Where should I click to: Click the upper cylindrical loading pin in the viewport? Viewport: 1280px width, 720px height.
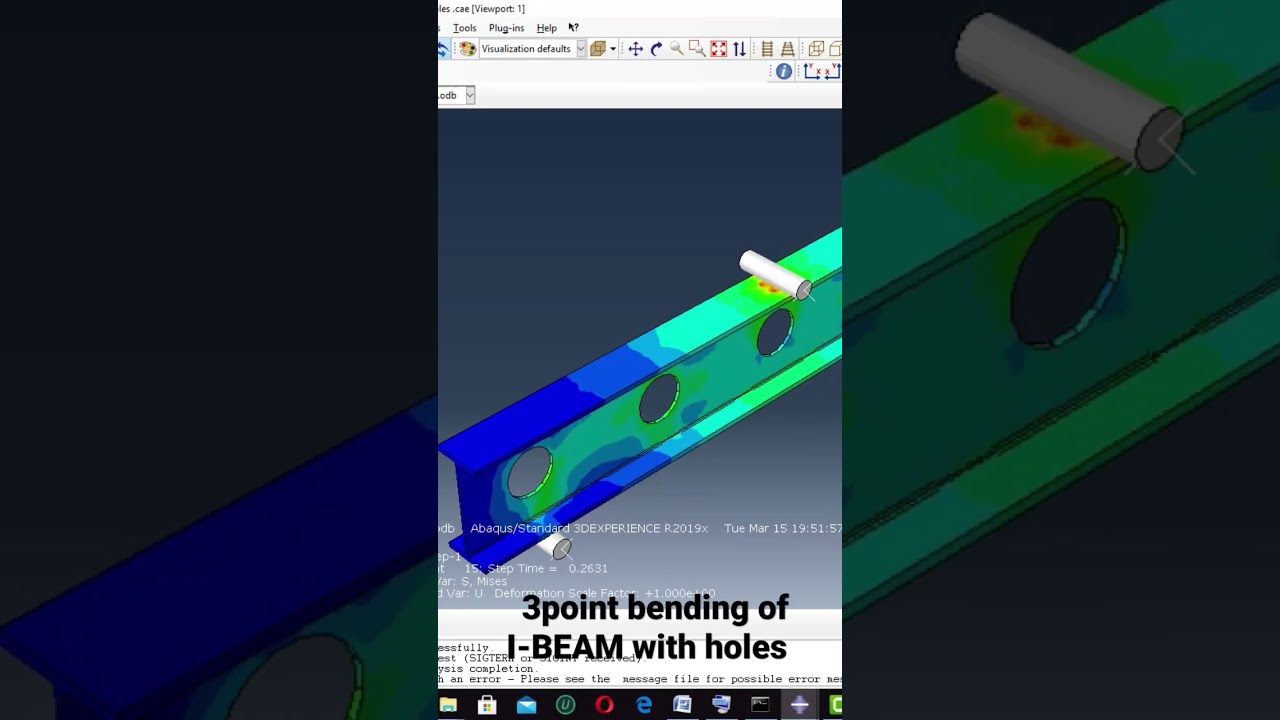click(775, 275)
